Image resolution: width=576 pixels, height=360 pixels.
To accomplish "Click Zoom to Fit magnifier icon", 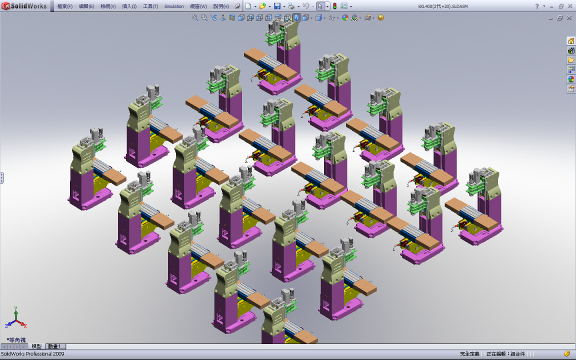I will click(x=195, y=18).
